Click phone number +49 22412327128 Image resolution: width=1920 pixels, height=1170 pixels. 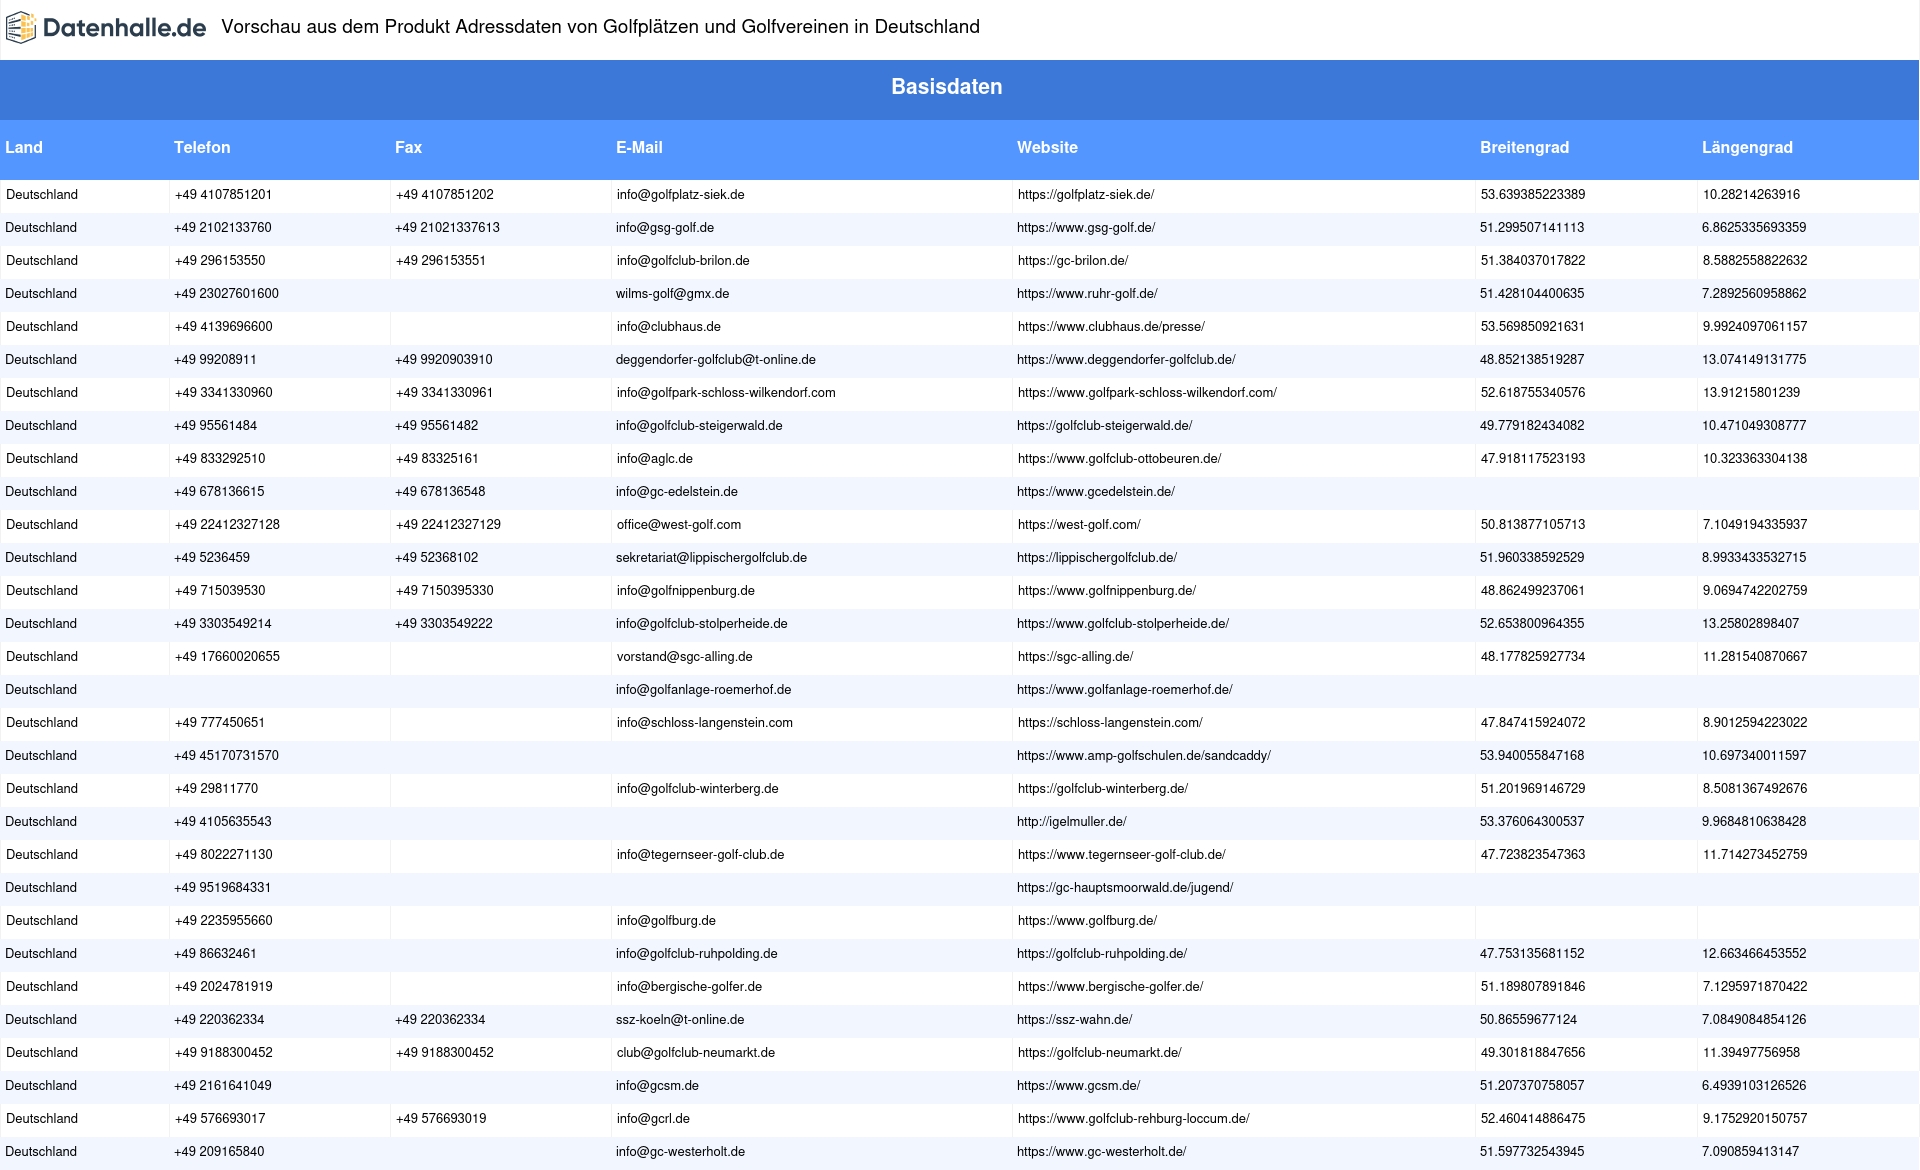227,525
